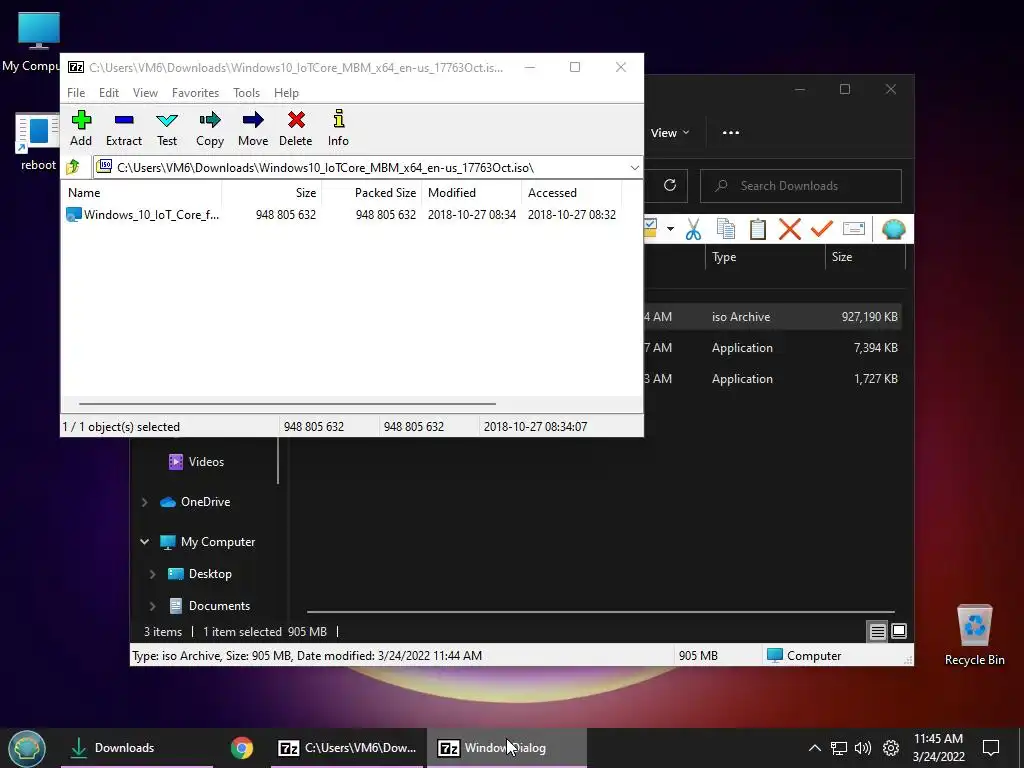Open the notification center icon
Viewport: 1024px width, 768px height.
pyautogui.click(x=991, y=748)
